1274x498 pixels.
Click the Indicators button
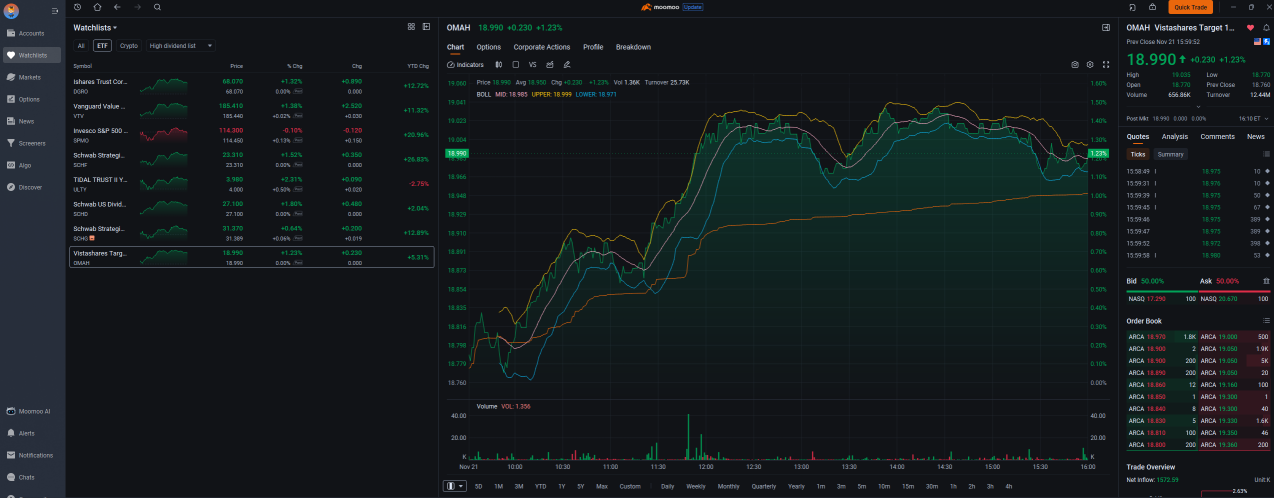click(x=465, y=64)
